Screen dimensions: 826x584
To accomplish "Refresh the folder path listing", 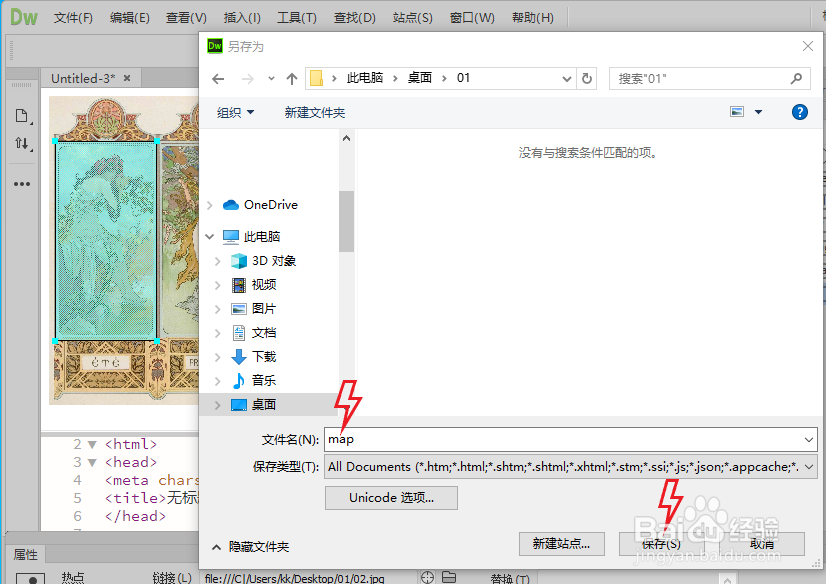I will [587, 79].
